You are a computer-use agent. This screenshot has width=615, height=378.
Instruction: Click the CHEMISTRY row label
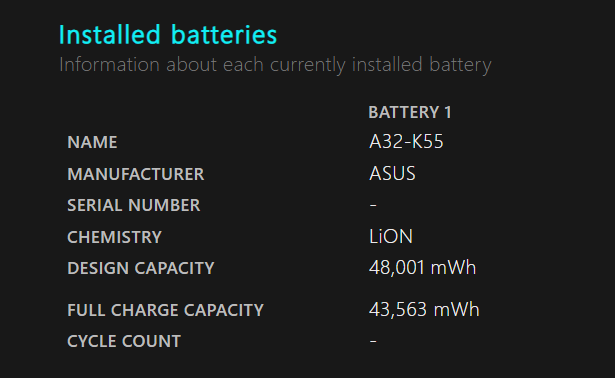pyautogui.click(x=114, y=237)
